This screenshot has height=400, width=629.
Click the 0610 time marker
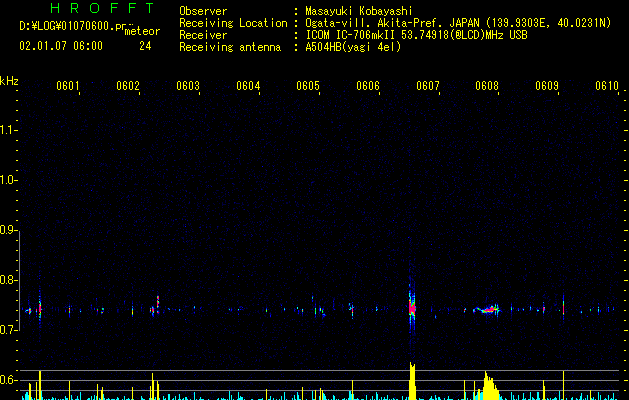coord(607,86)
